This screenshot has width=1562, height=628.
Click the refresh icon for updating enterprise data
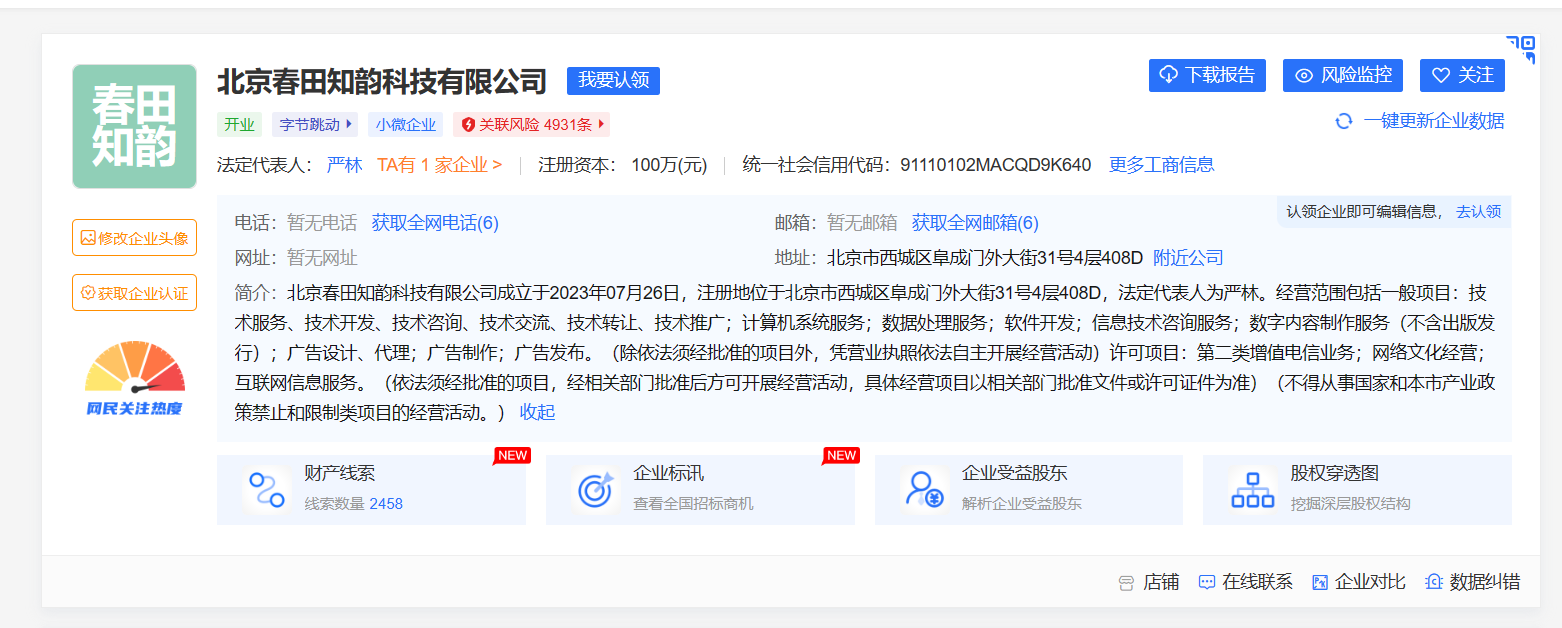1344,121
